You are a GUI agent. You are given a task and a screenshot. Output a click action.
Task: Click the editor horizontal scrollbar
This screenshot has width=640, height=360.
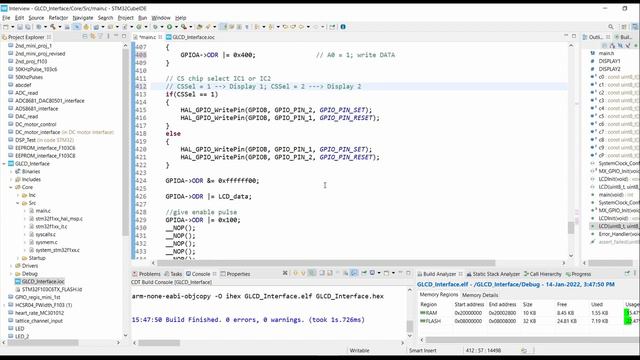[x=326, y=263]
